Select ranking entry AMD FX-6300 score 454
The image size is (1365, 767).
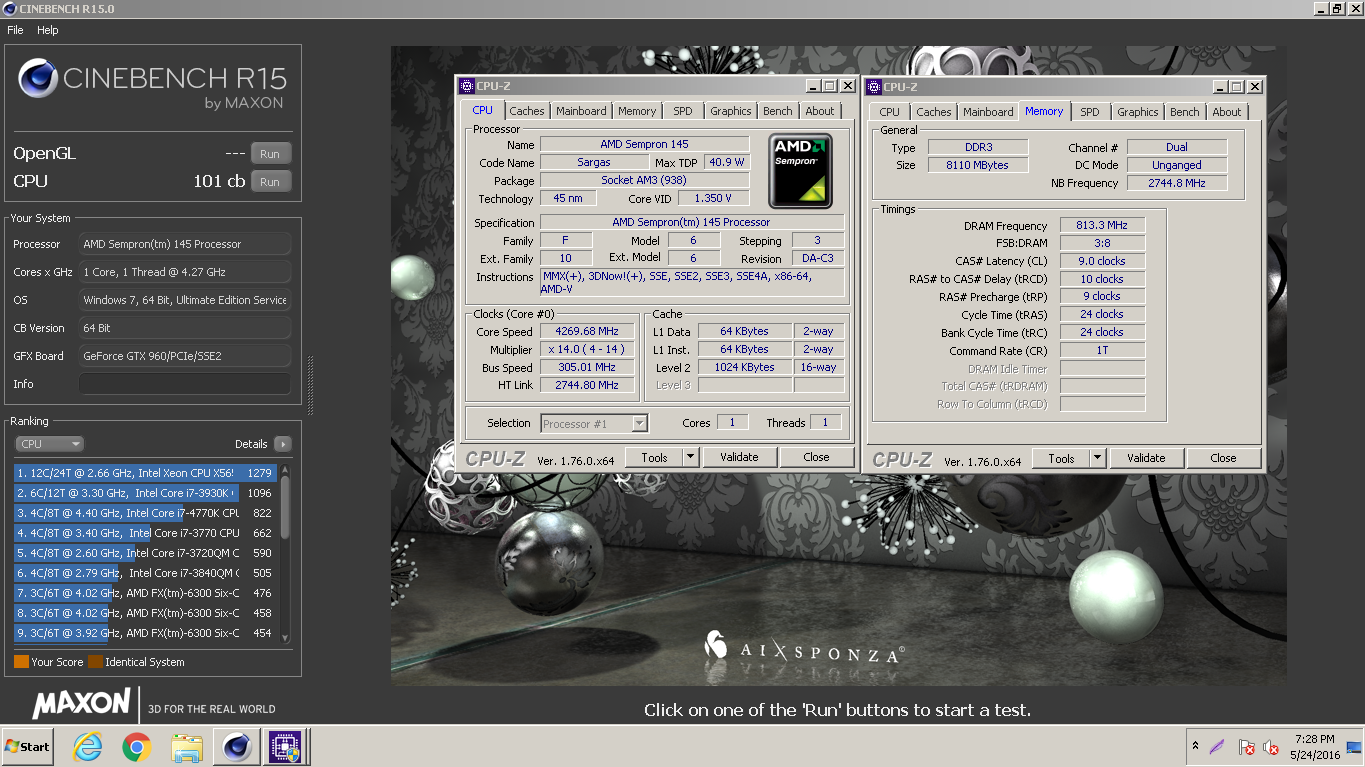pos(145,633)
